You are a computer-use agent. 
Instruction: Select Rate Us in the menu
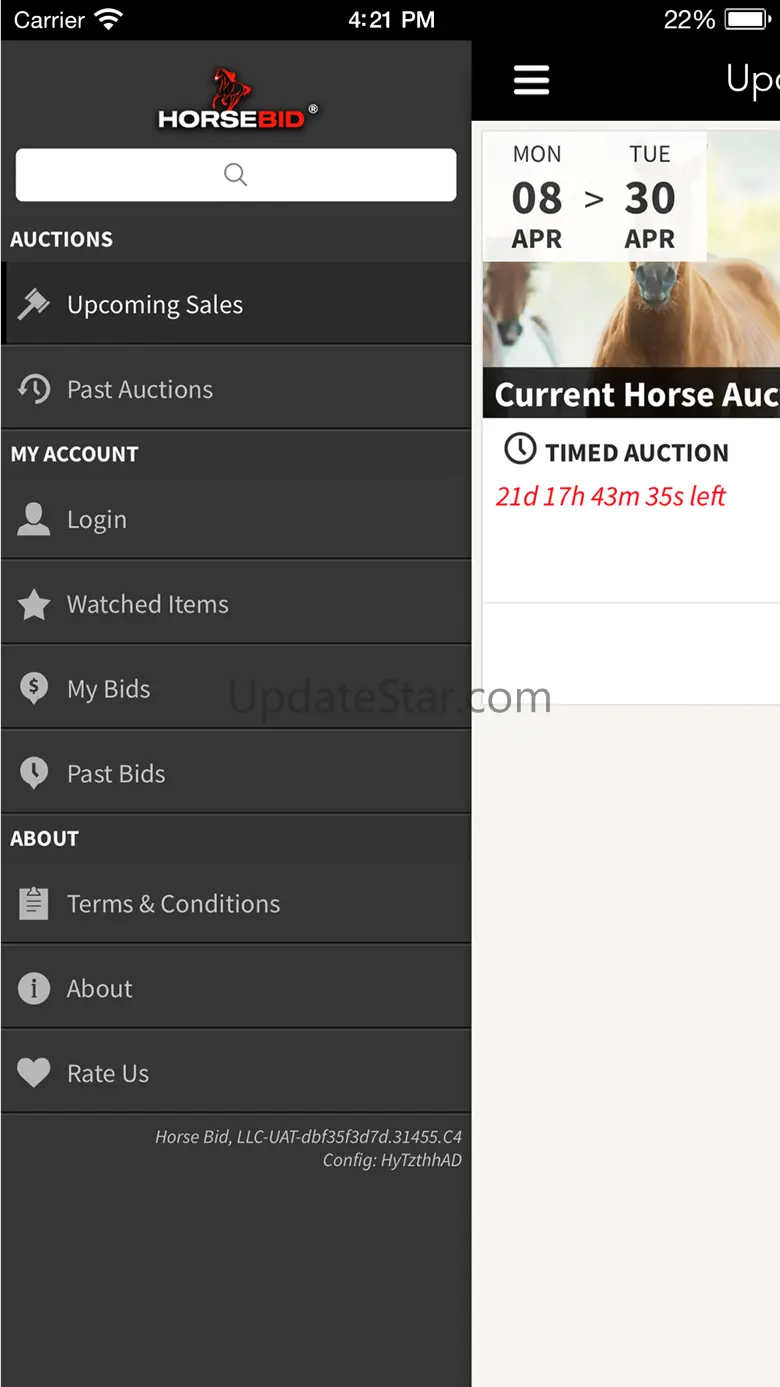108,1074
